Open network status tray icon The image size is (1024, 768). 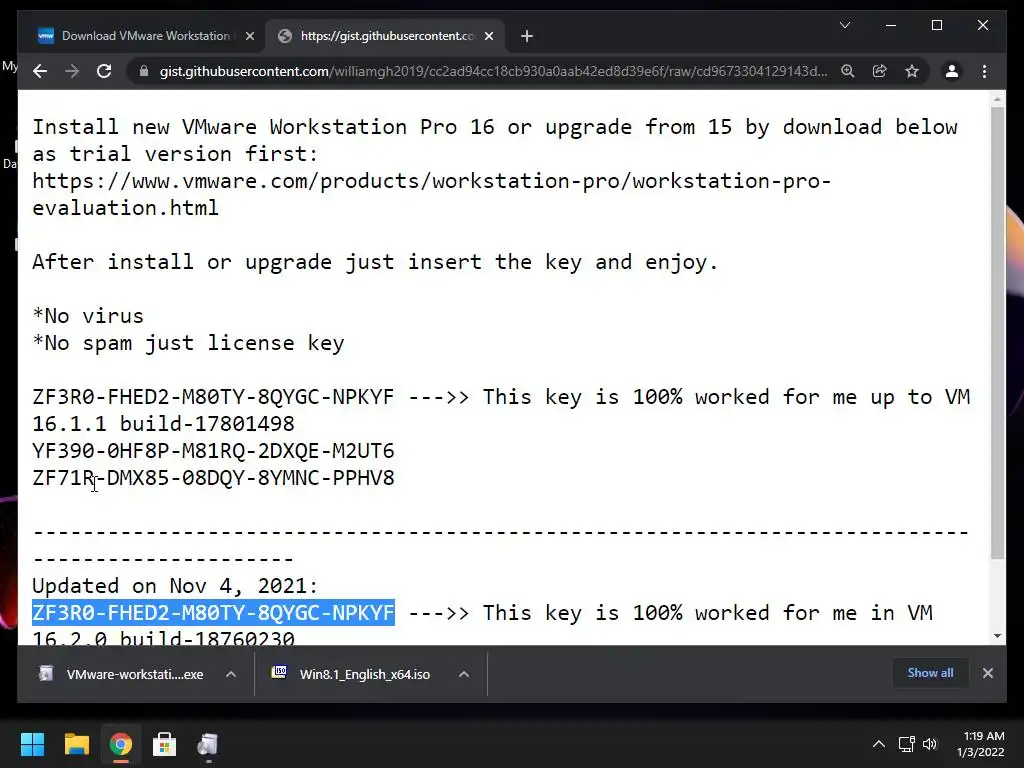point(906,744)
